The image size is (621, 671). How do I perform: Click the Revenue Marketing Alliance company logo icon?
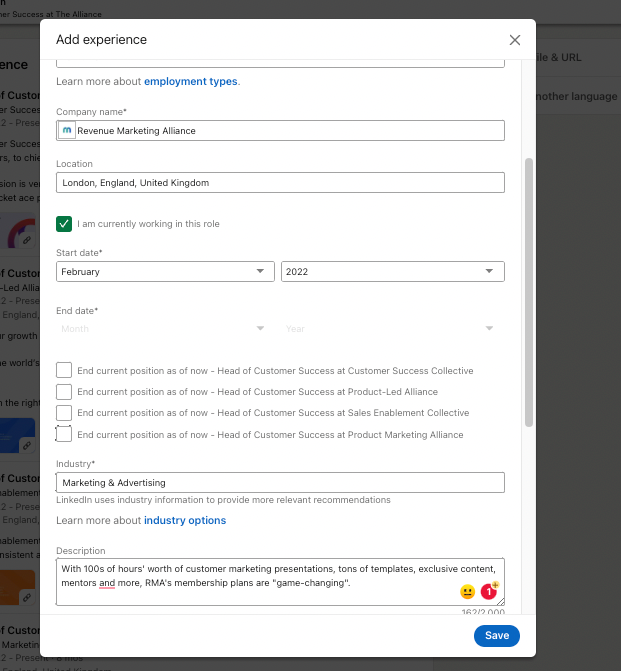tap(67, 130)
